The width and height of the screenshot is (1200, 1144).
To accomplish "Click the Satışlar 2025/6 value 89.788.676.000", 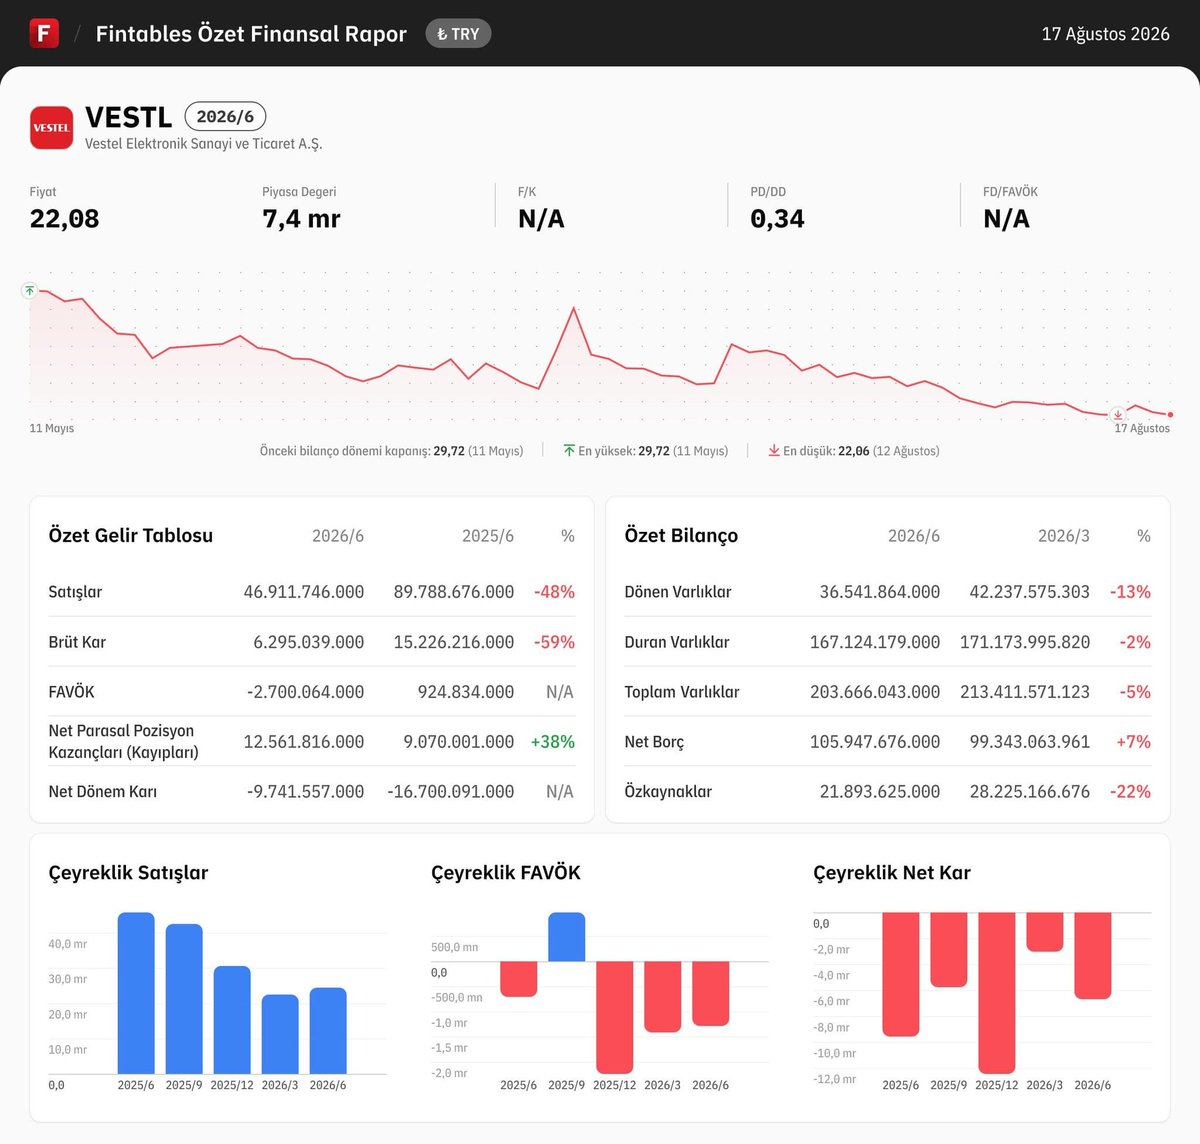I will (x=454, y=592).
